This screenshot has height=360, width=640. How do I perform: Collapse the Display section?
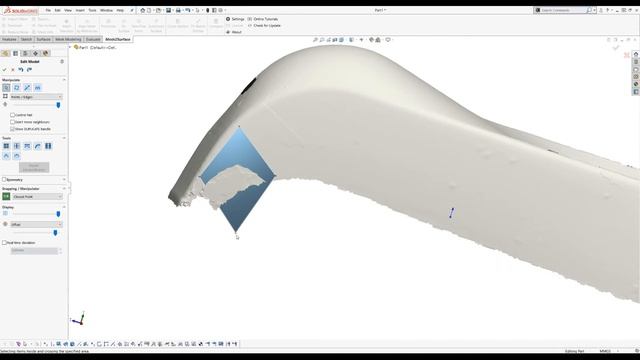(64, 207)
